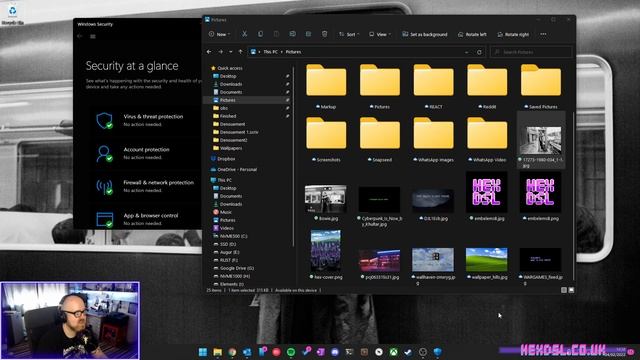Image resolution: width=640 pixels, height=360 pixels.
Task: Click Windows Security hamburger menu icon
Action: click(93, 36)
